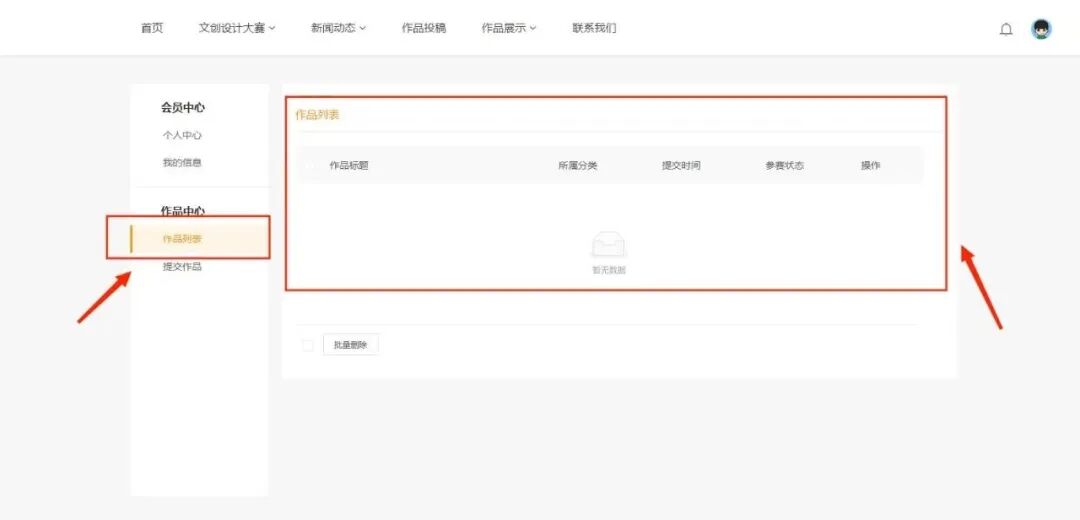Expand the 作品展示 dropdown menu
Image resolution: width=1080 pixels, height=520 pixels.
(509, 28)
